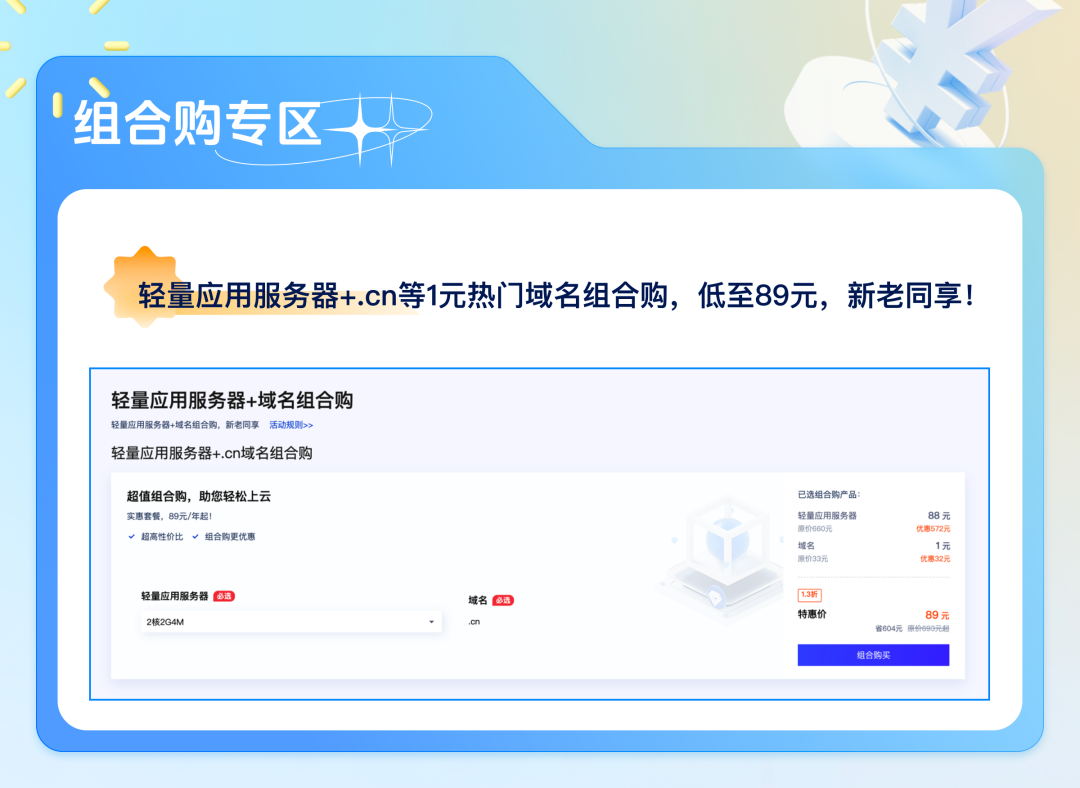
Task: Click the "已选组合购产品:" label
Action: click(x=829, y=495)
